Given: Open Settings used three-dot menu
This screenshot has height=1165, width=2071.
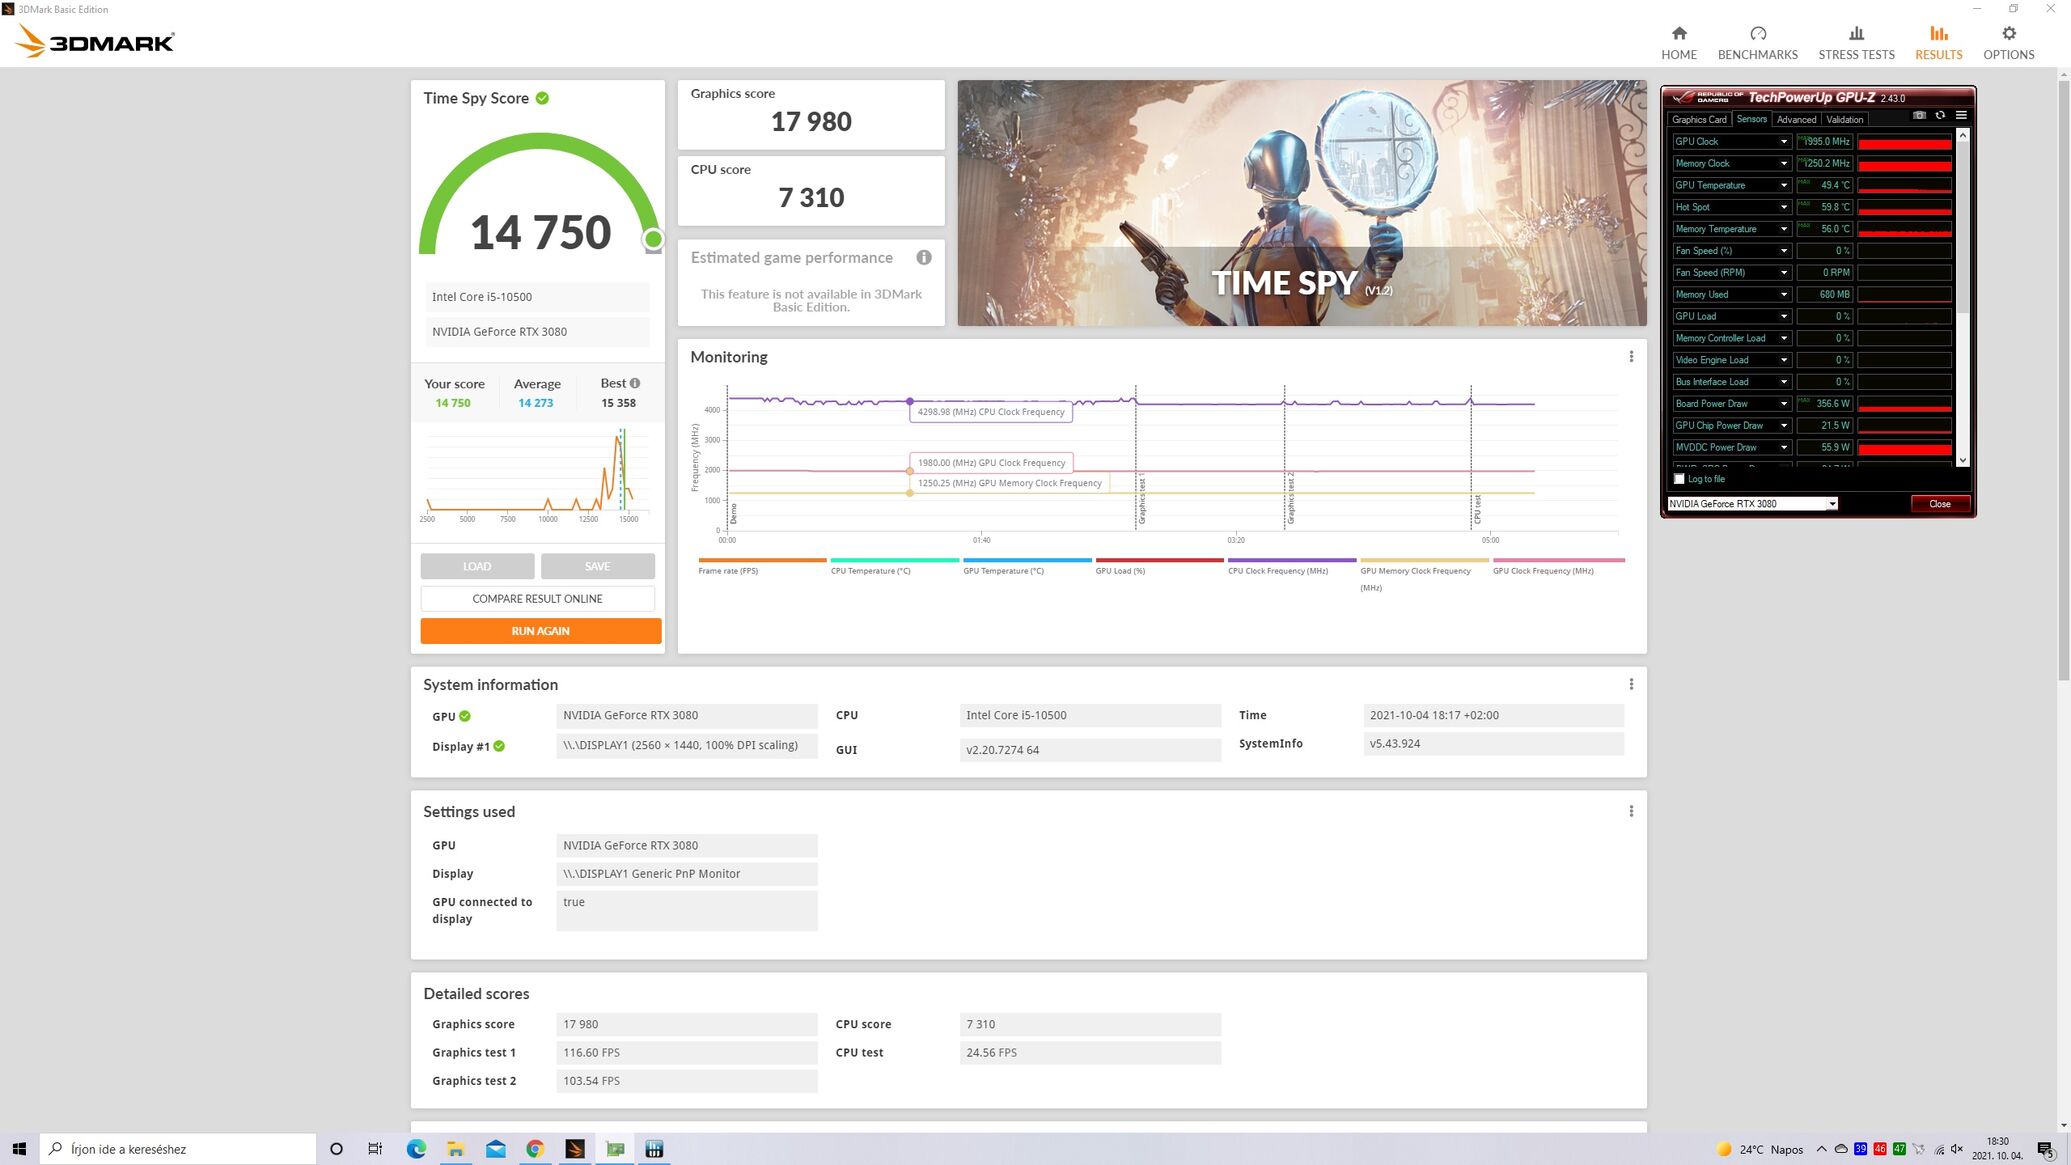Looking at the screenshot, I should 1631,811.
